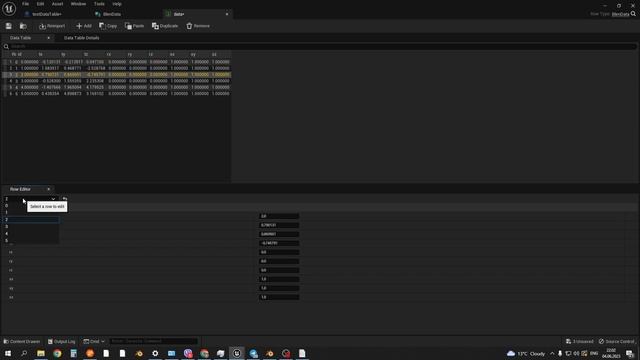Open the Asset menu
This screenshot has width=640, height=360.
click(x=58, y=4)
